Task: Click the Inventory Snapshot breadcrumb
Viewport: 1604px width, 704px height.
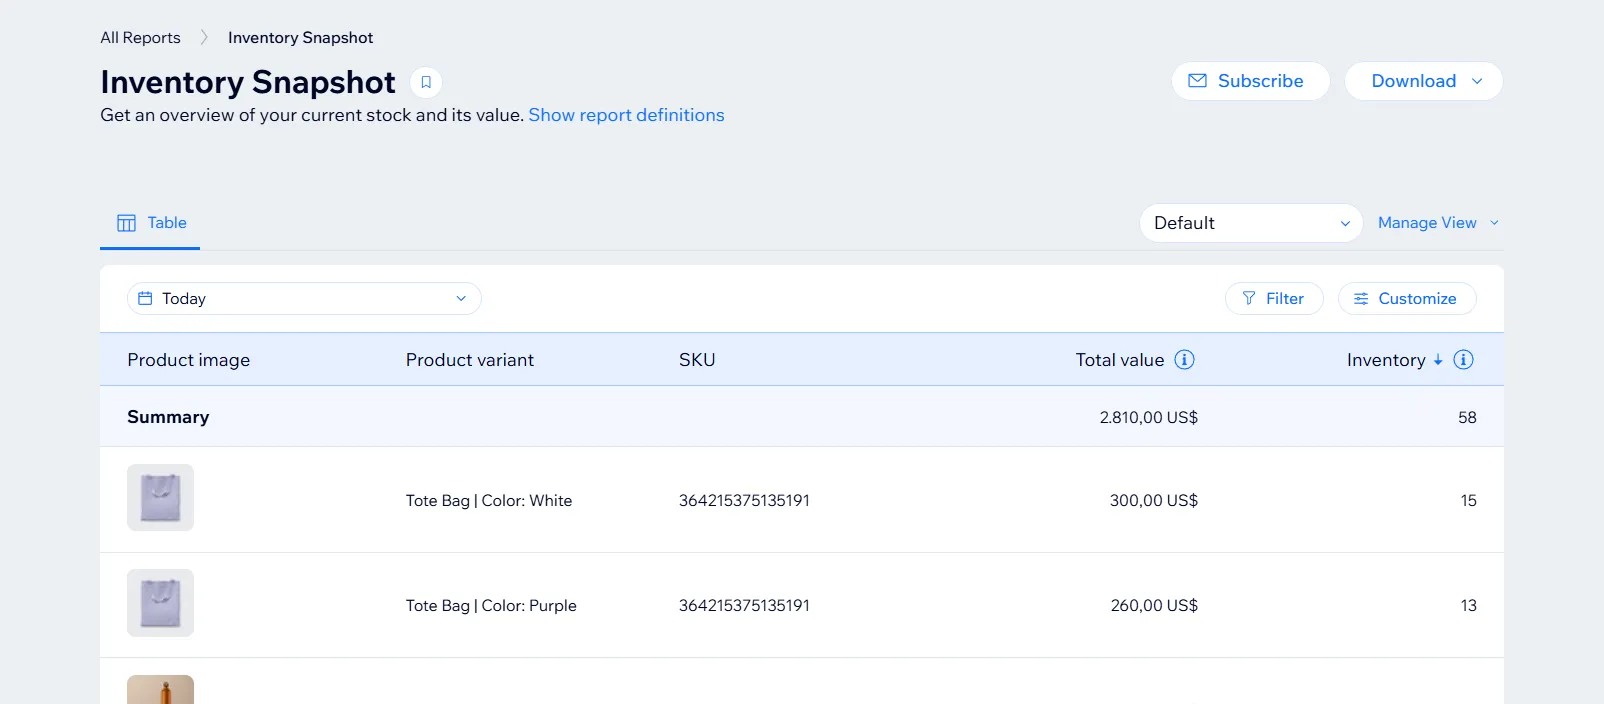Action: pyautogui.click(x=300, y=38)
